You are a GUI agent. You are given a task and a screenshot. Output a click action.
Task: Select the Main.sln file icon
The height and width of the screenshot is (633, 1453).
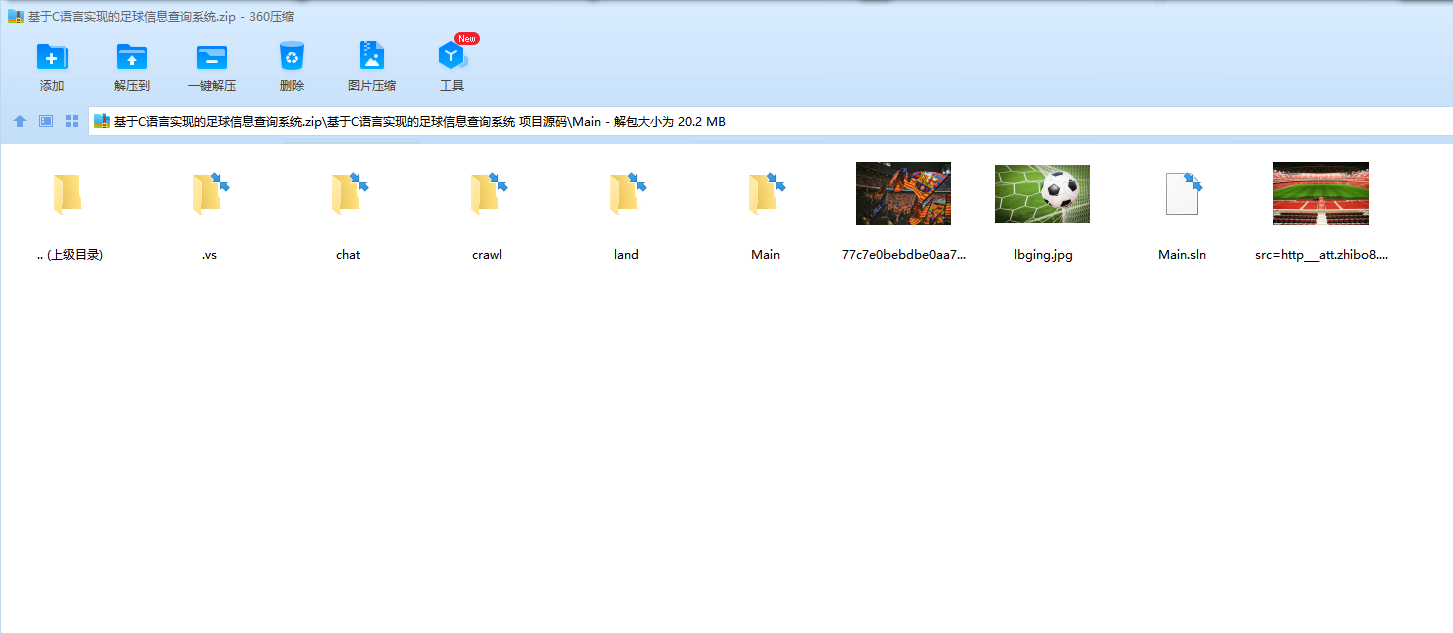click(1182, 194)
